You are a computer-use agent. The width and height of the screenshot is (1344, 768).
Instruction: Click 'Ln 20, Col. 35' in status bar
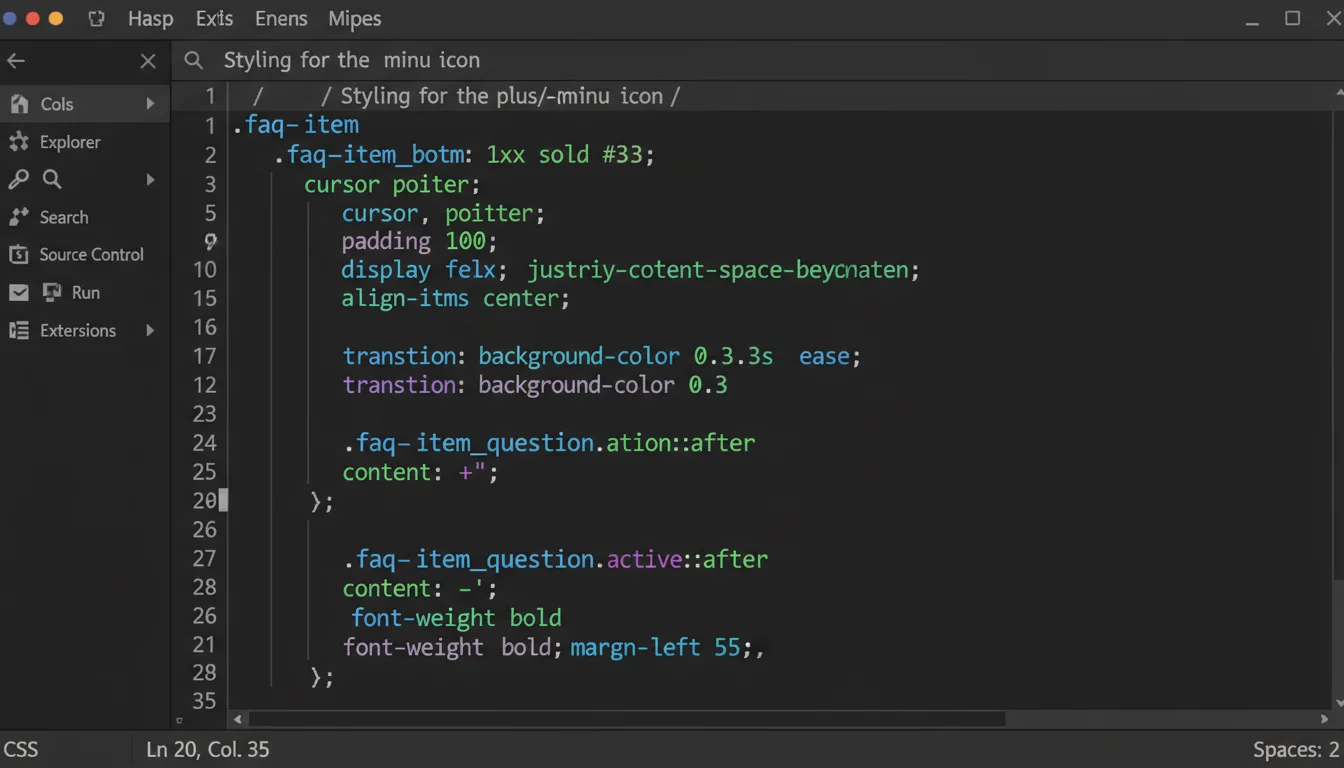[x=208, y=750]
